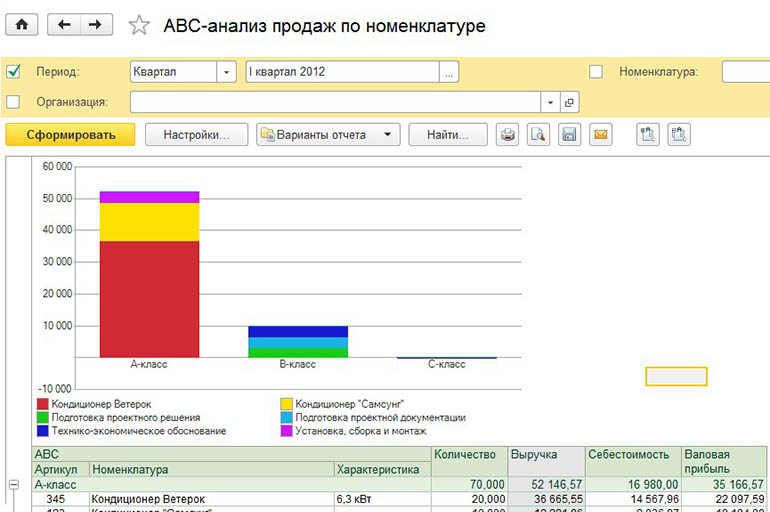Screen dimensions: 770x512
Task: Open print preview icon
Action: 539,135
